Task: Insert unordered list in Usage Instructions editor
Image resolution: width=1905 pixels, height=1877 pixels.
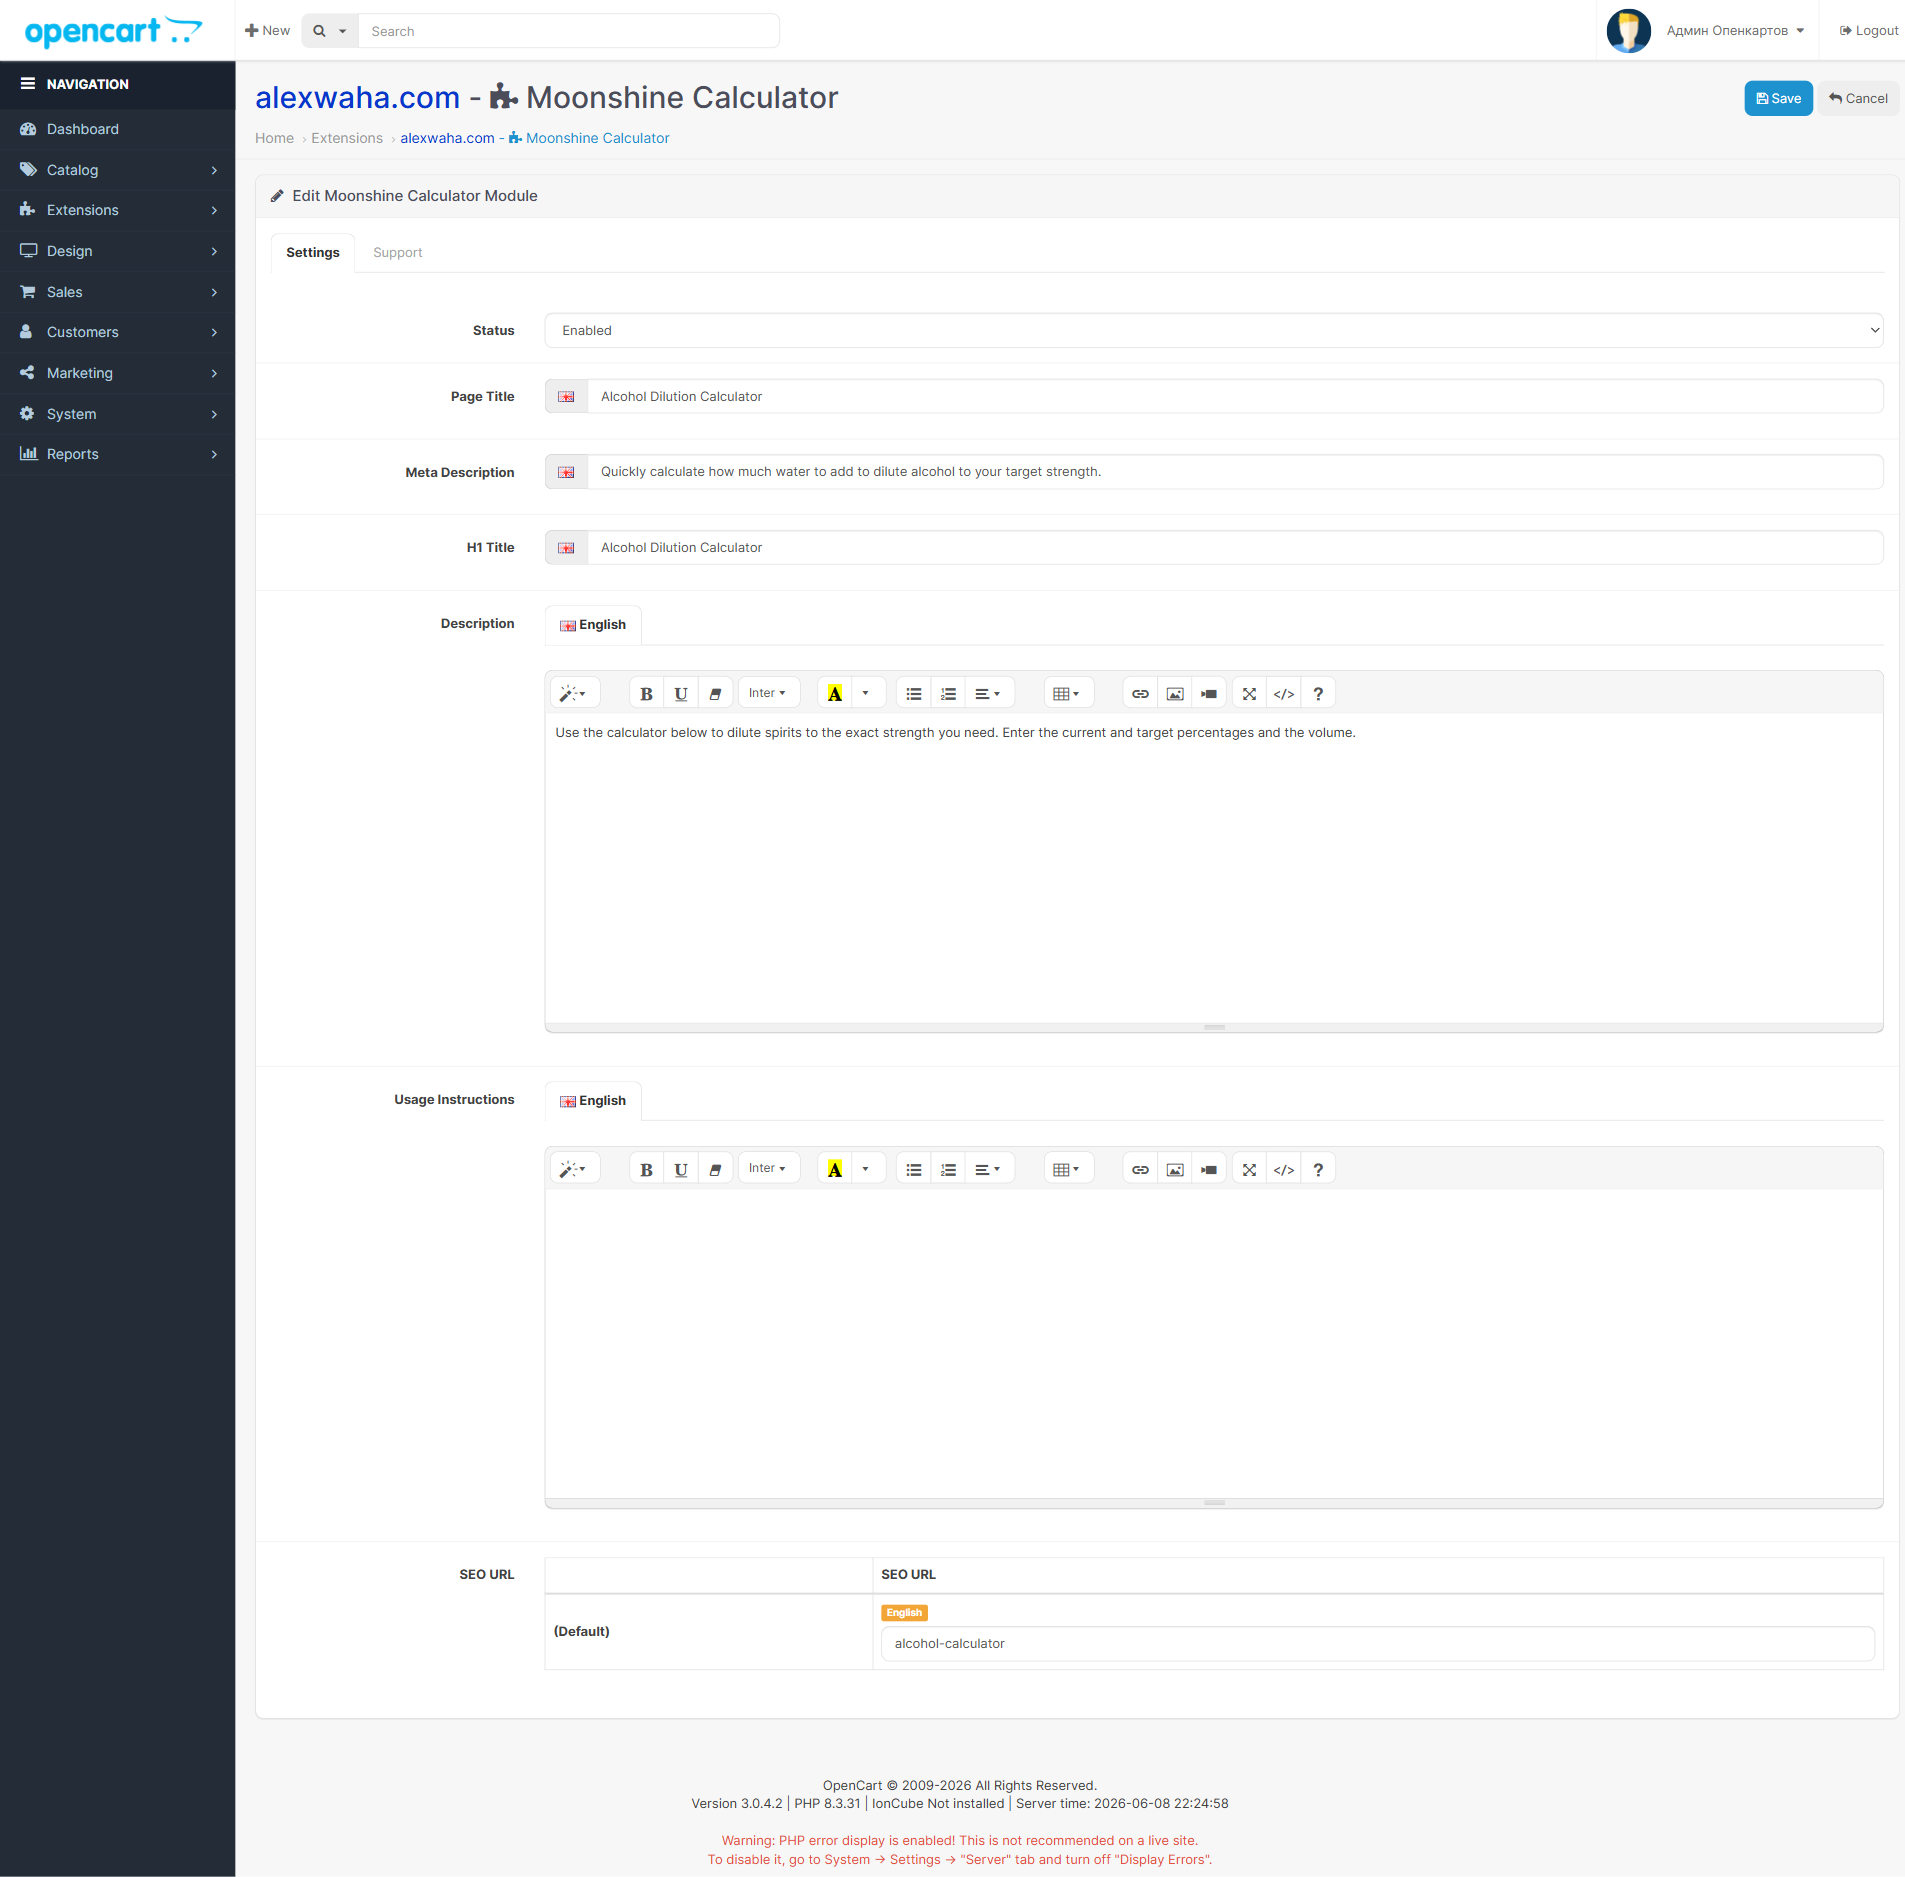Action: (914, 1169)
